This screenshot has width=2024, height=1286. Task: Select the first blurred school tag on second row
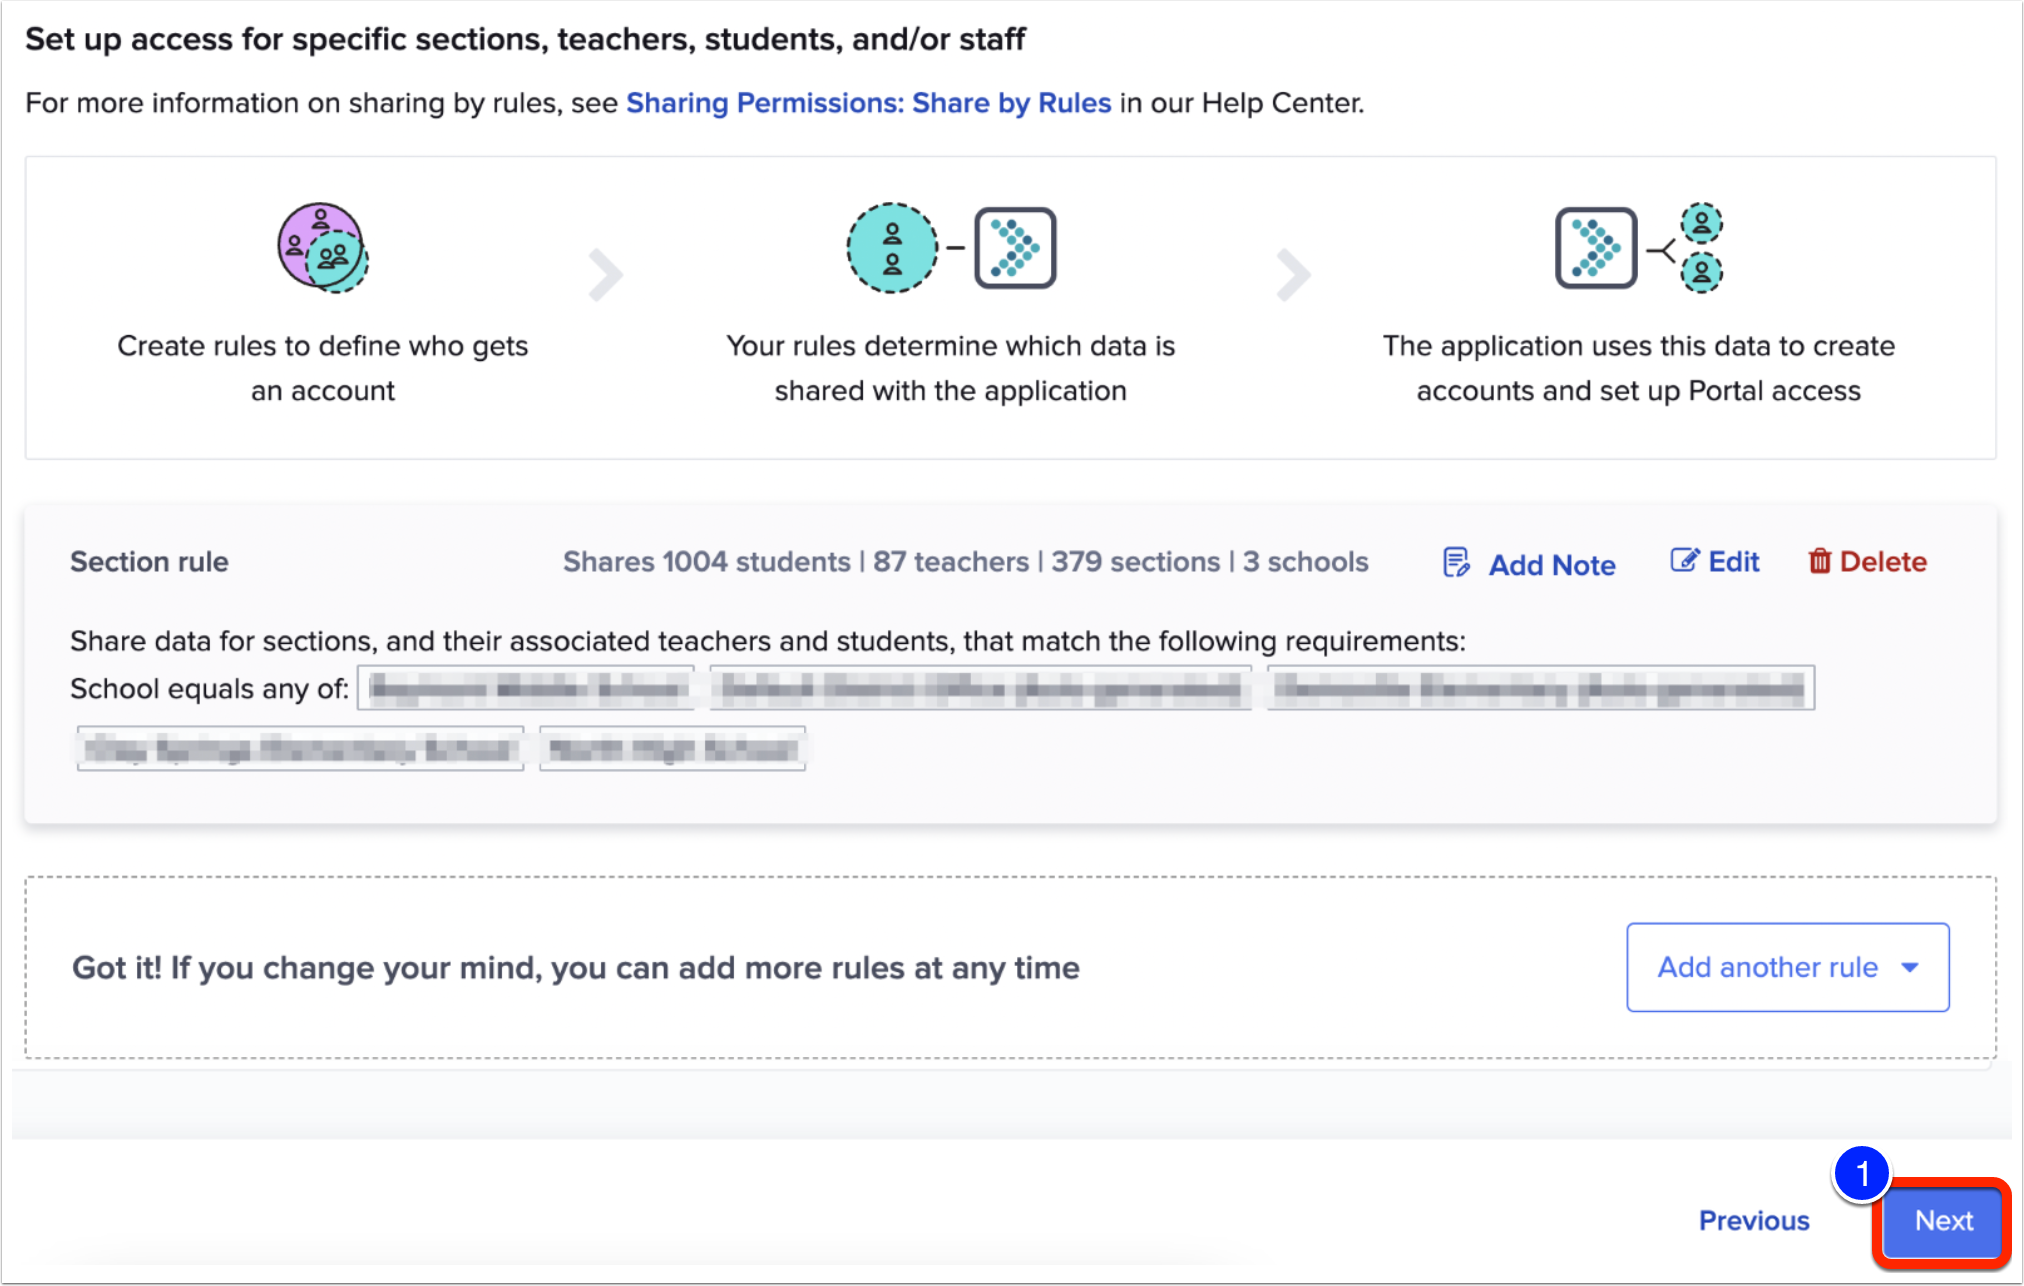point(300,748)
